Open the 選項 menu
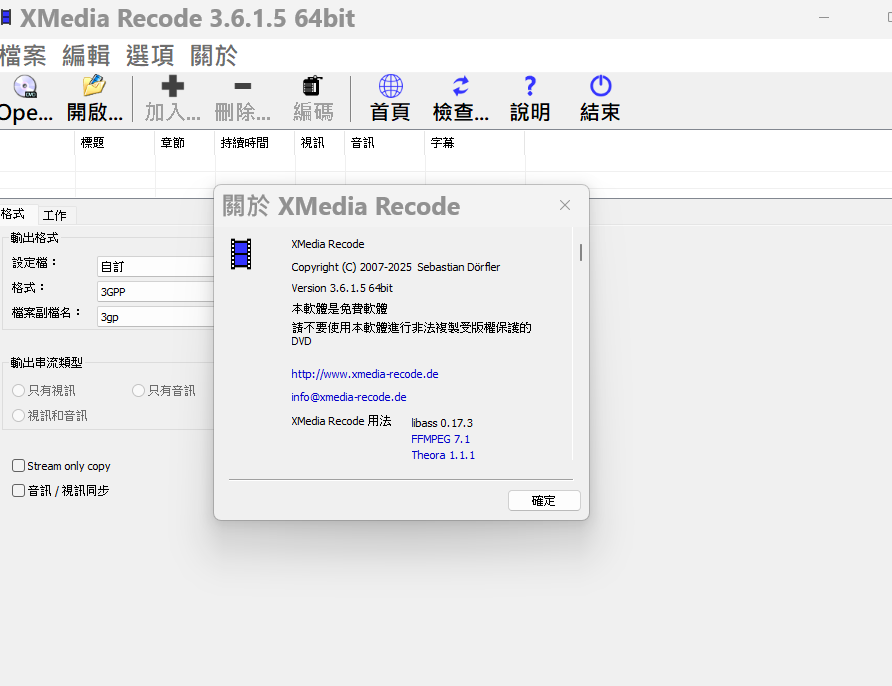This screenshot has width=892, height=686. click(x=150, y=56)
